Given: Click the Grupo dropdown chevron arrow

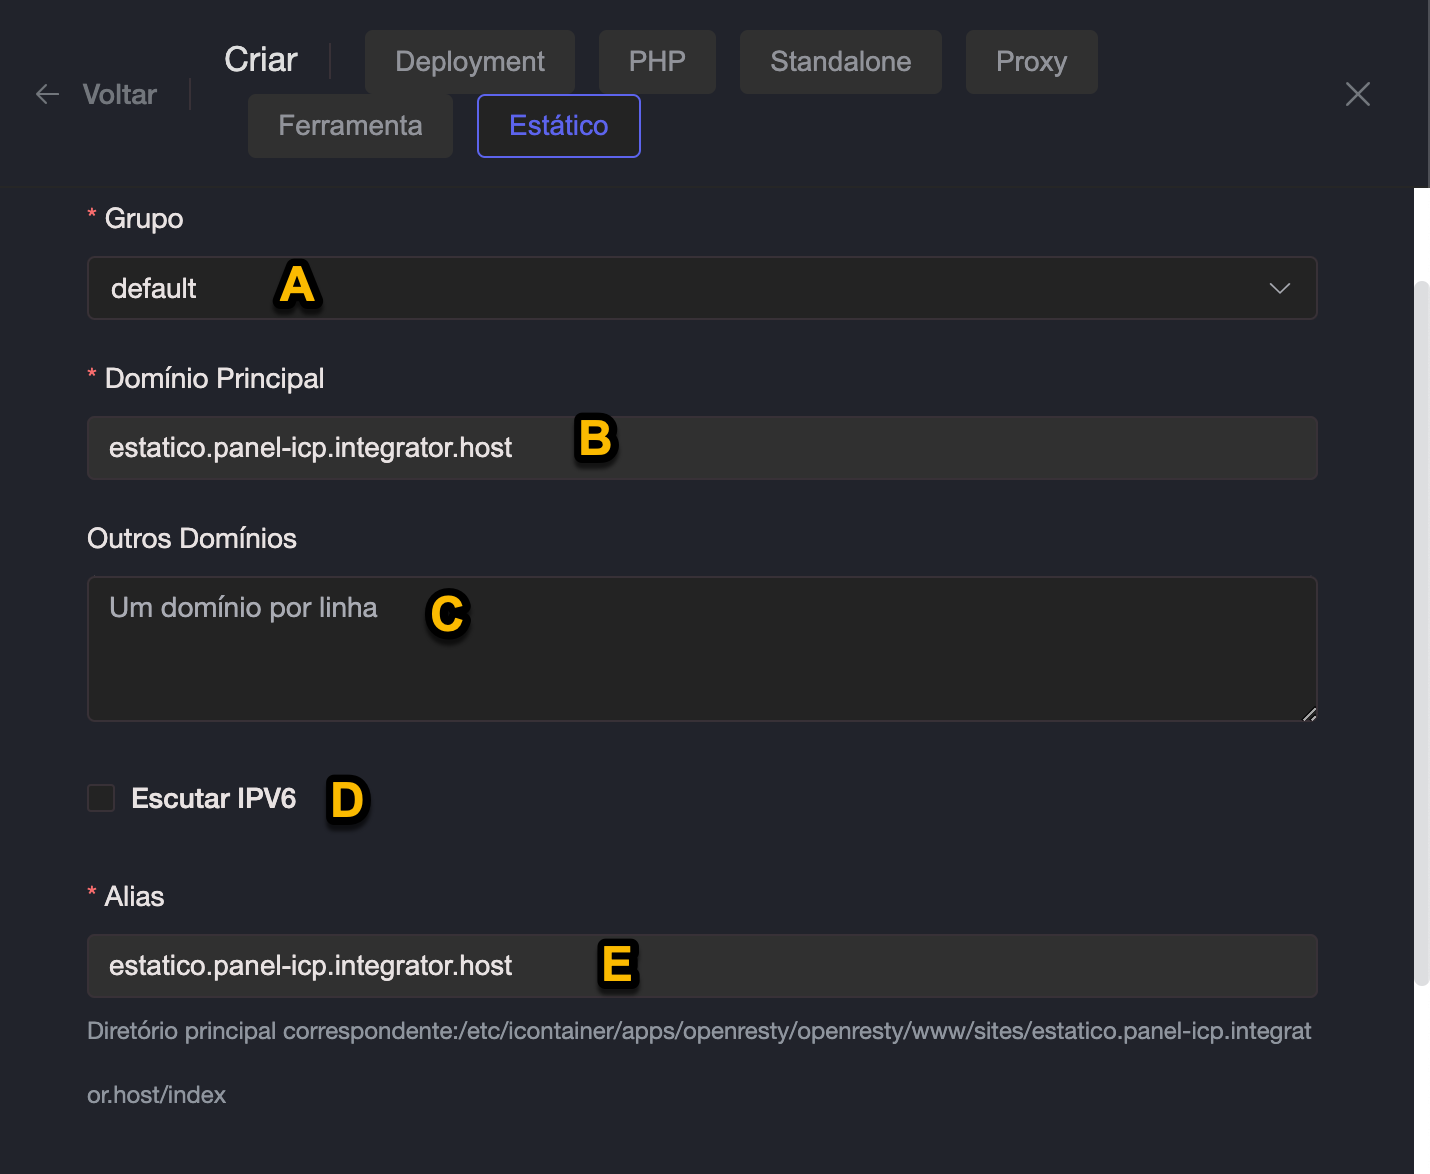Looking at the screenshot, I should (x=1279, y=288).
